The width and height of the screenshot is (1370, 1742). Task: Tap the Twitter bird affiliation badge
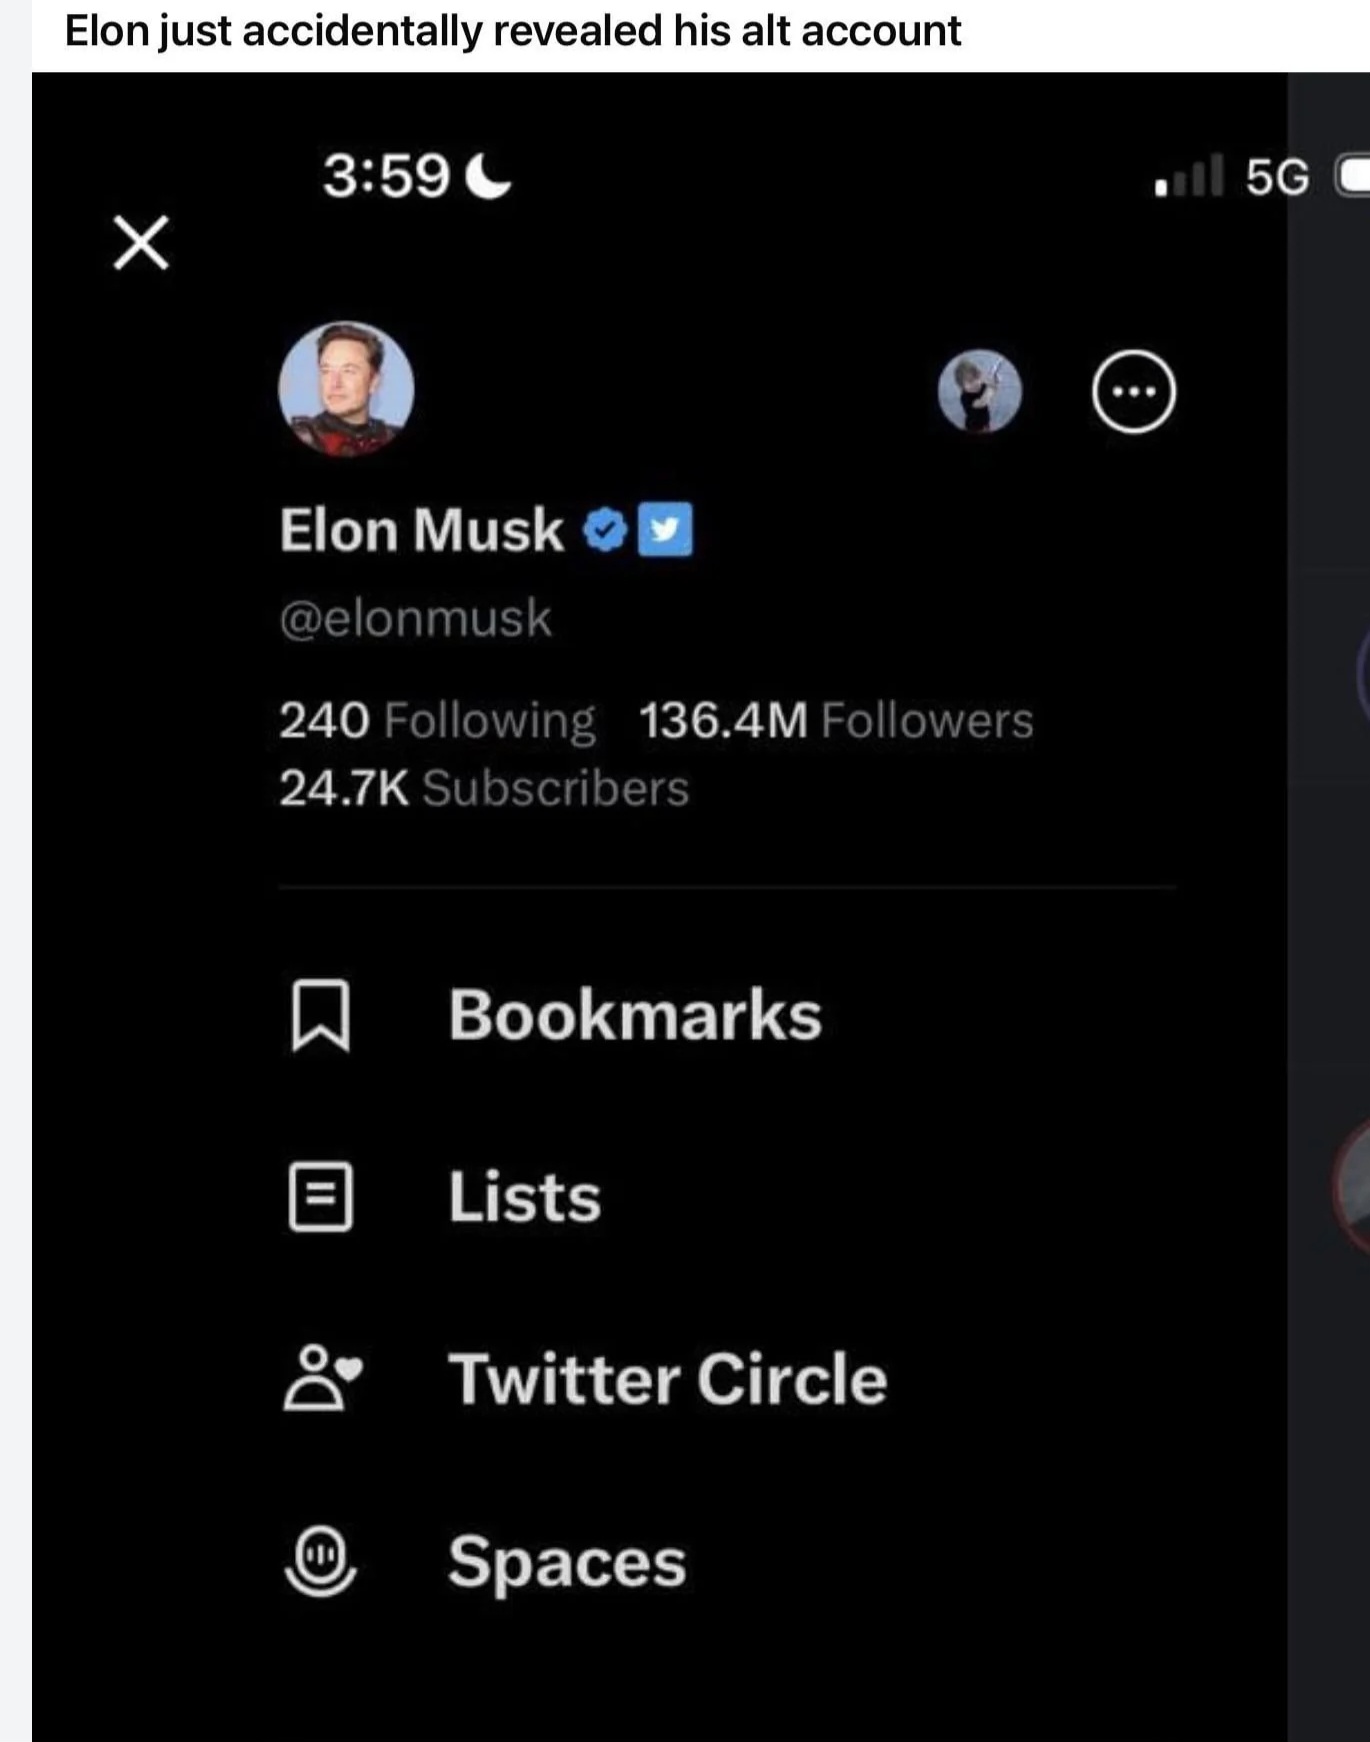(x=665, y=530)
